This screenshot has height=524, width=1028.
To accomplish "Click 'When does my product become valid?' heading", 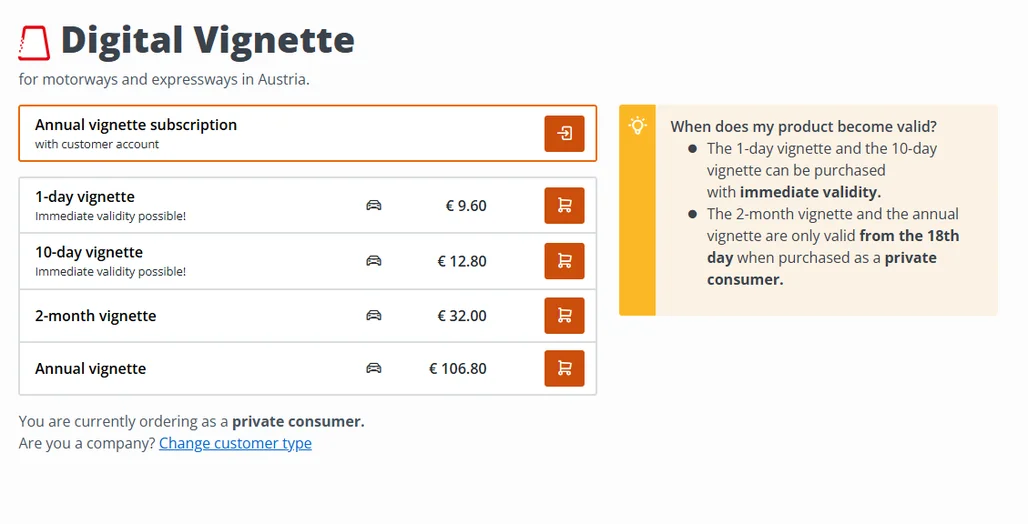I will (x=804, y=127).
